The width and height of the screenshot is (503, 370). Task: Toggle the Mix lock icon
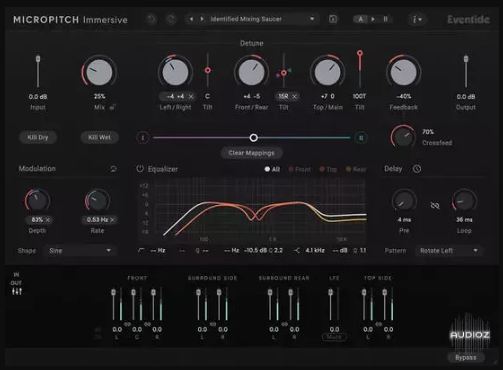(x=112, y=107)
